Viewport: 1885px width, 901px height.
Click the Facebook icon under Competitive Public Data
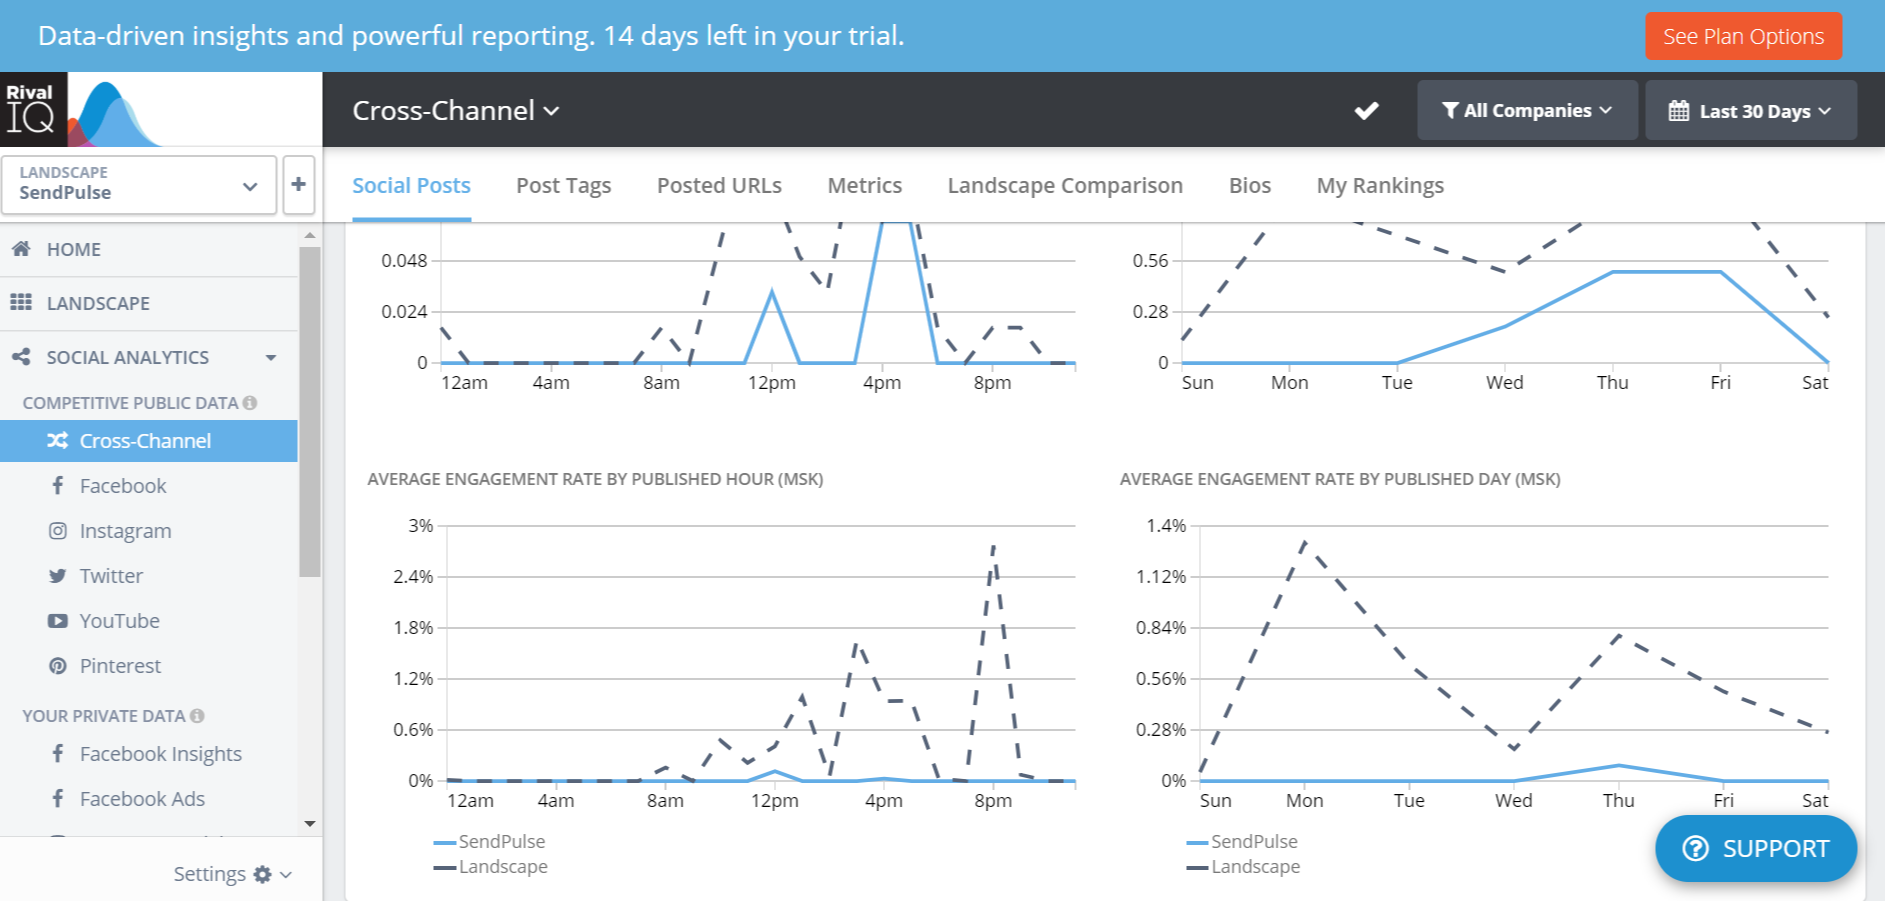coord(58,486)
